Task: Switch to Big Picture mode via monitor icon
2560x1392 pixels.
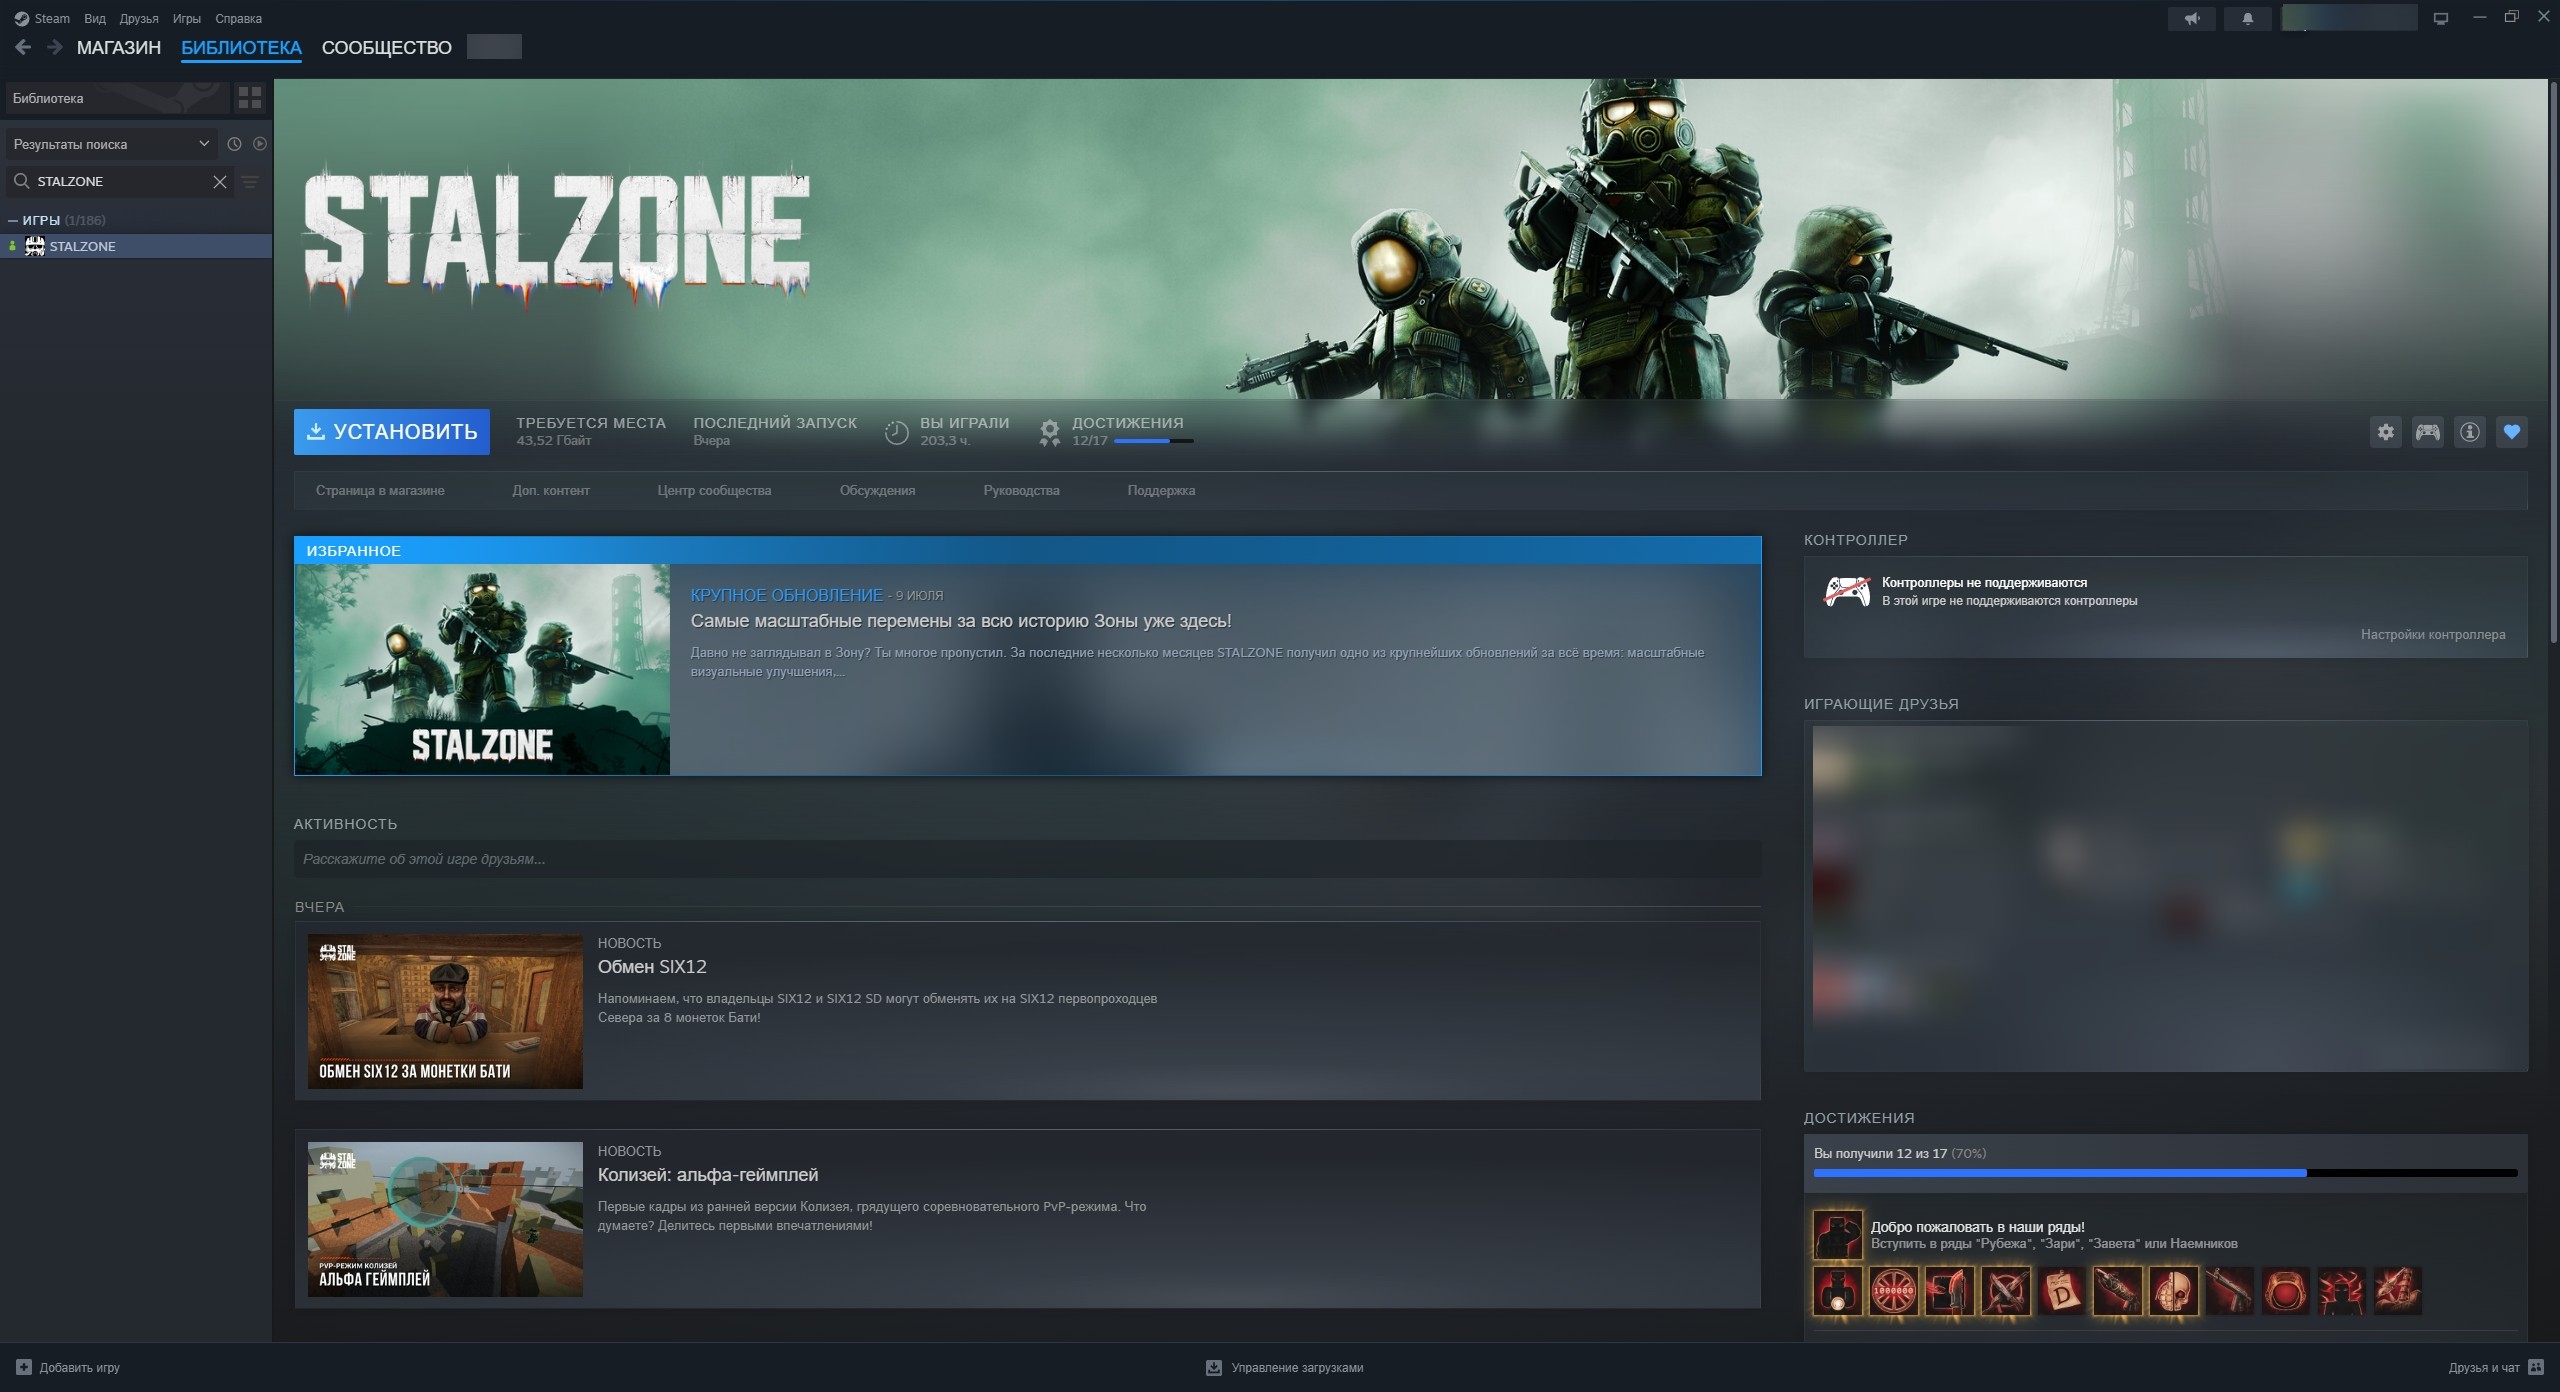Action: tap(2441, 18)
